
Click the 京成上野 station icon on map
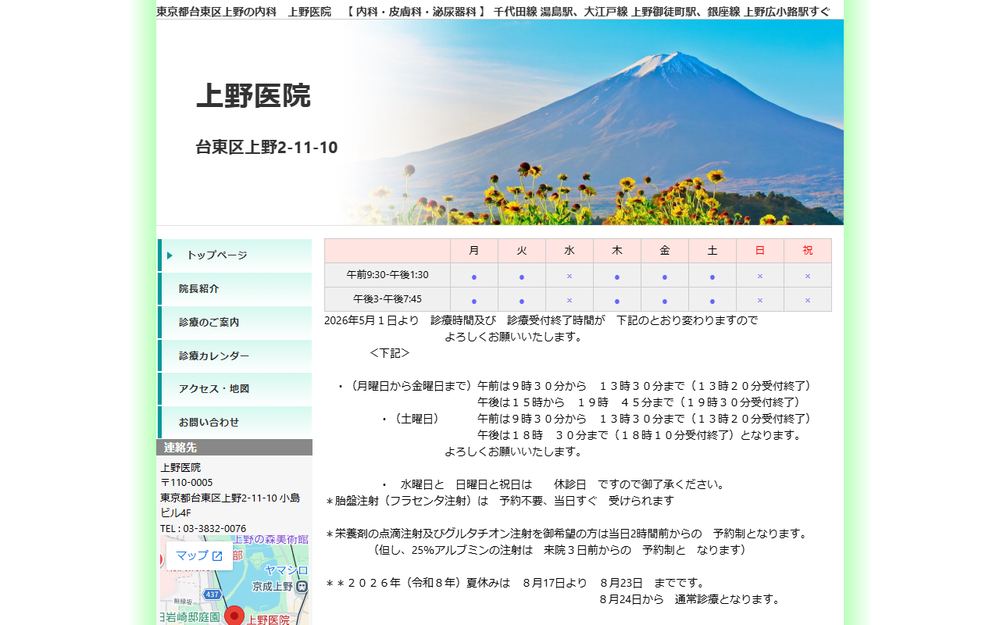302,586
